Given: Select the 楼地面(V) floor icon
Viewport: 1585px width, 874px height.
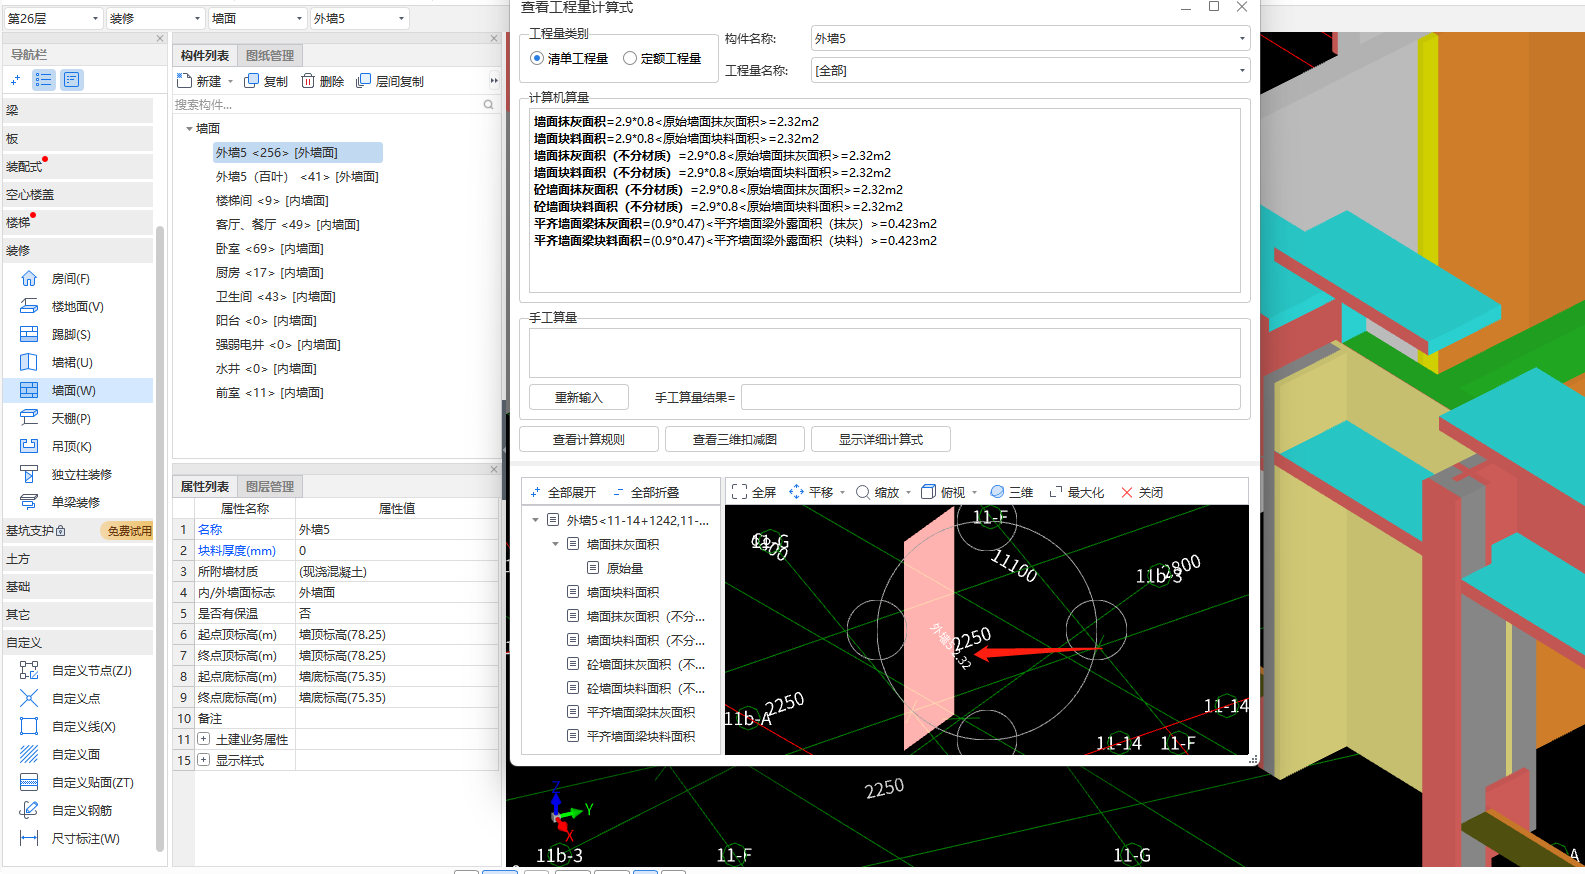Looking at the screenshot, I should pyautogui.click(x=29, y=307).
